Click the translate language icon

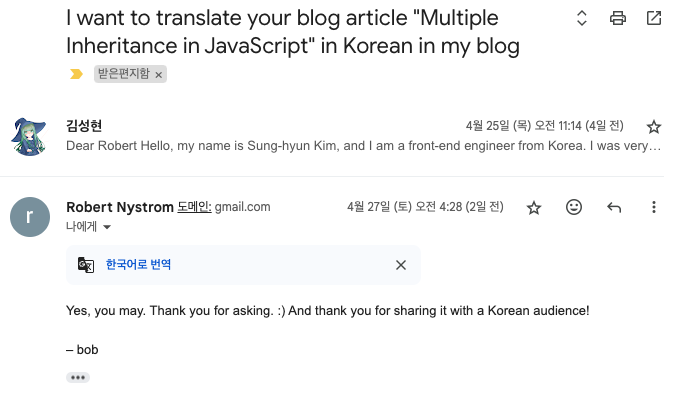[x=86, y=265]
